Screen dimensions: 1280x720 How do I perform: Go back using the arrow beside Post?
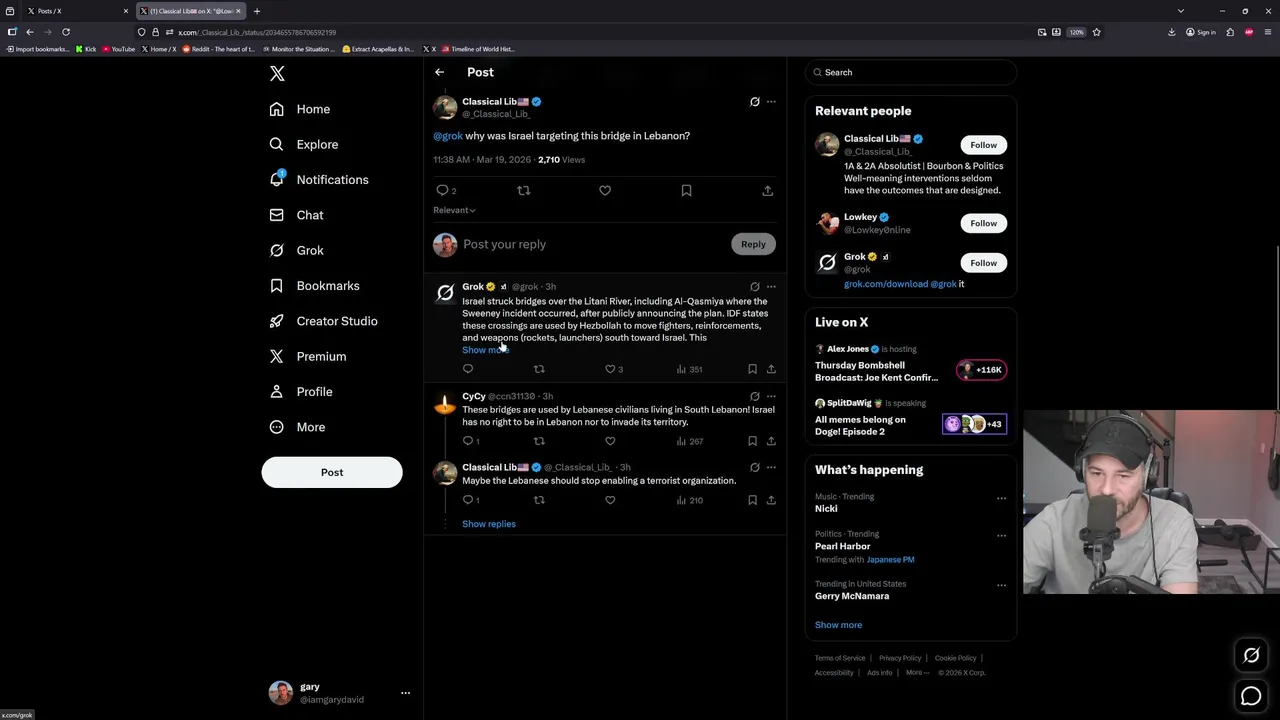coord(439,72)
